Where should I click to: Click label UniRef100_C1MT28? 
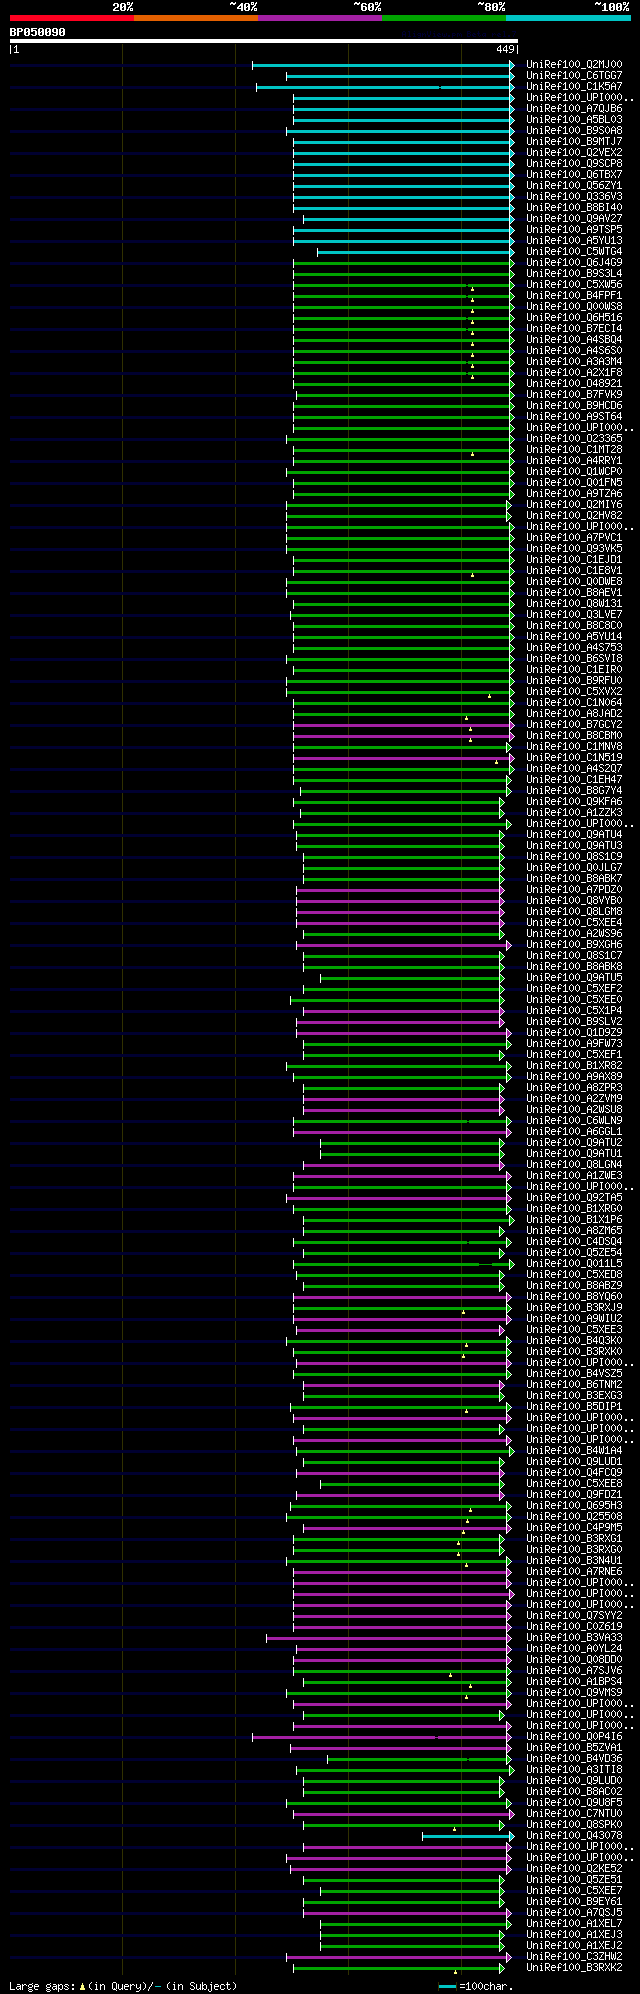pos(574,449)
